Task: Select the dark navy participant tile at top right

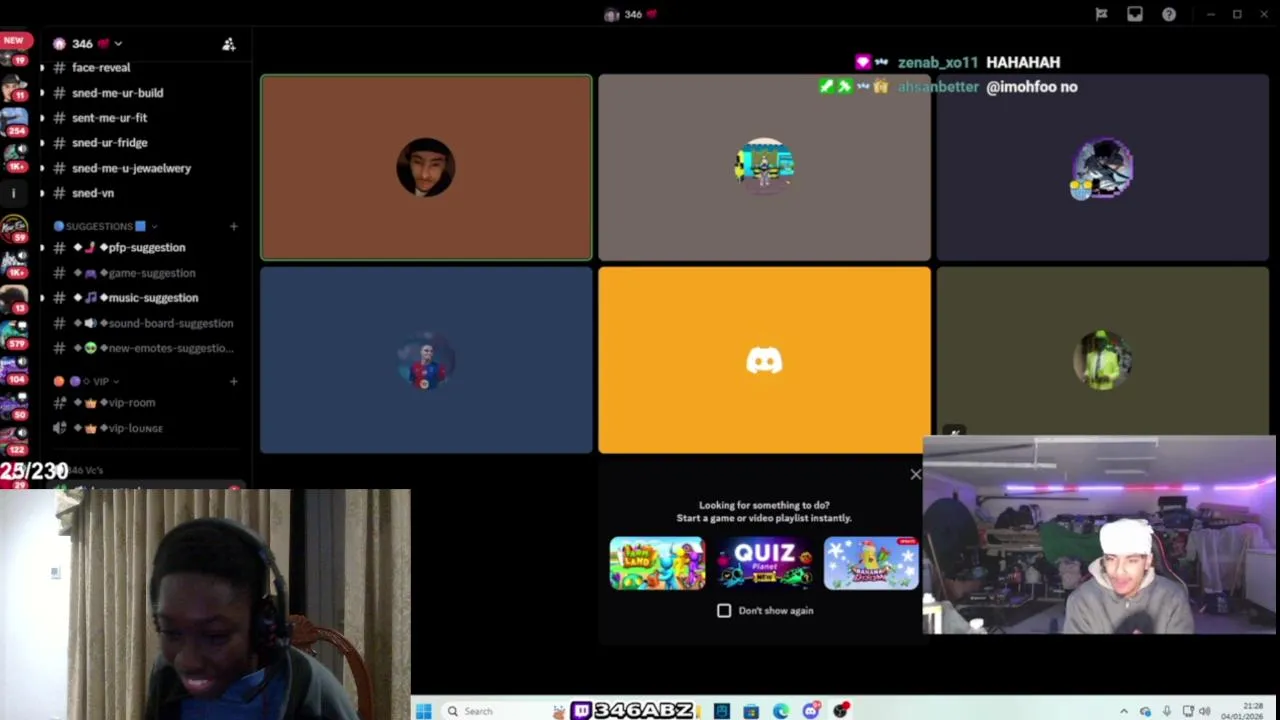Action: (1102, 167)
